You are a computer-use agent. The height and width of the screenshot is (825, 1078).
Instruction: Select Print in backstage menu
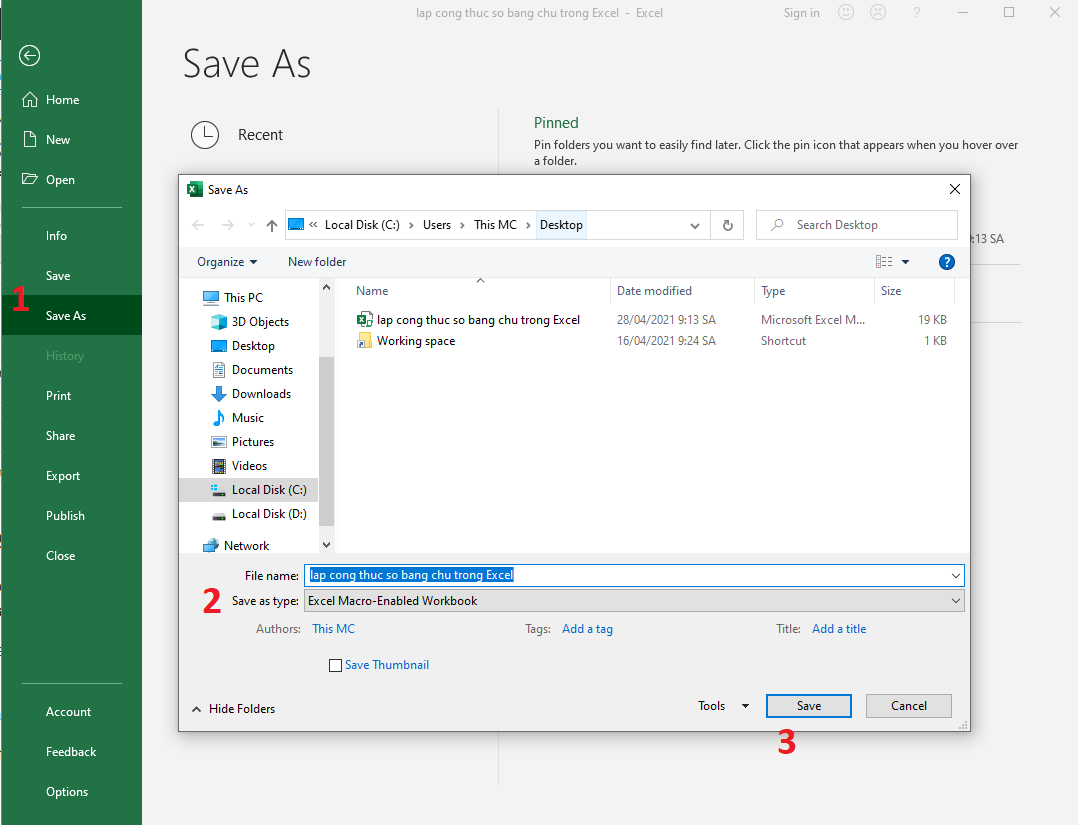59,396
